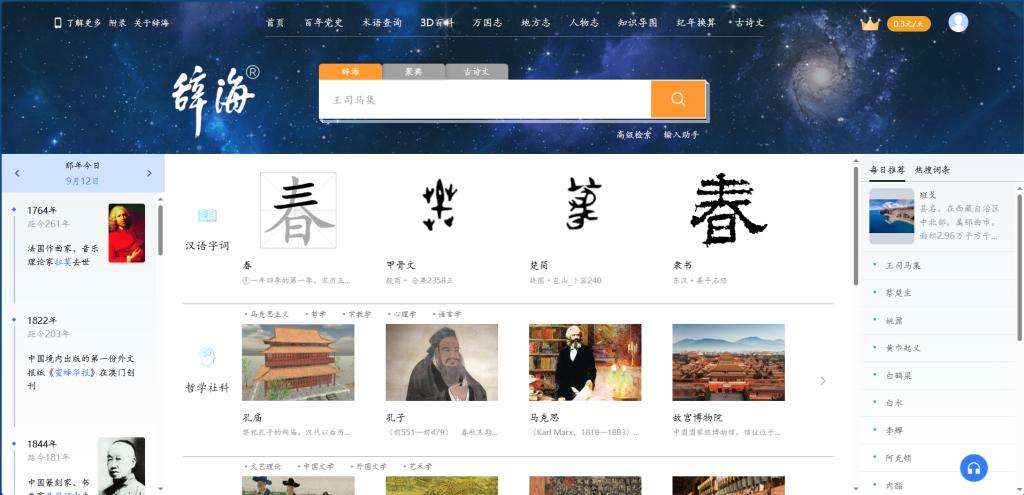Click the right sidebar vertical scrollbar
The width and height of the screenshot is (1024, 495).
click(856, 230)
